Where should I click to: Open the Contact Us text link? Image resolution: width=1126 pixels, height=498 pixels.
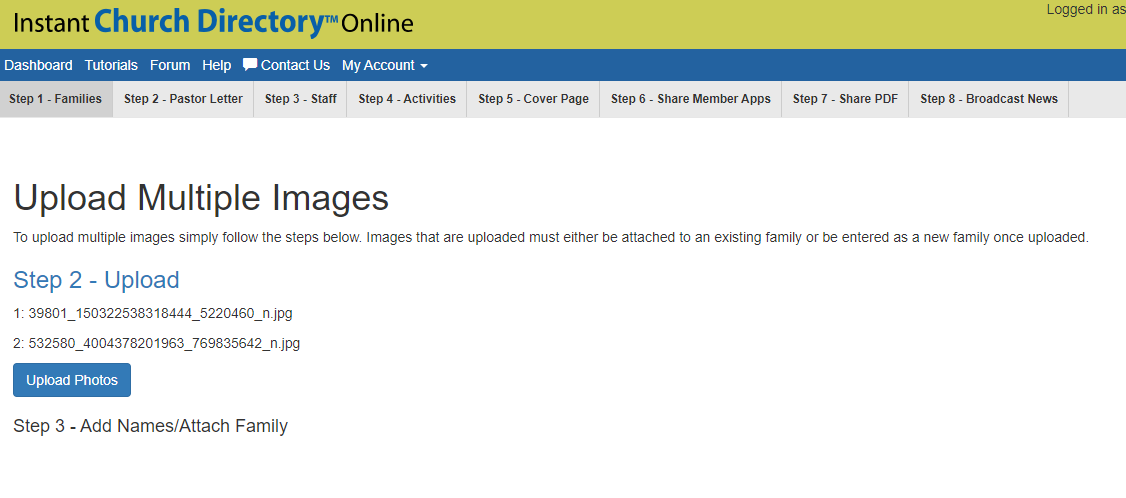tap(295, 65)
